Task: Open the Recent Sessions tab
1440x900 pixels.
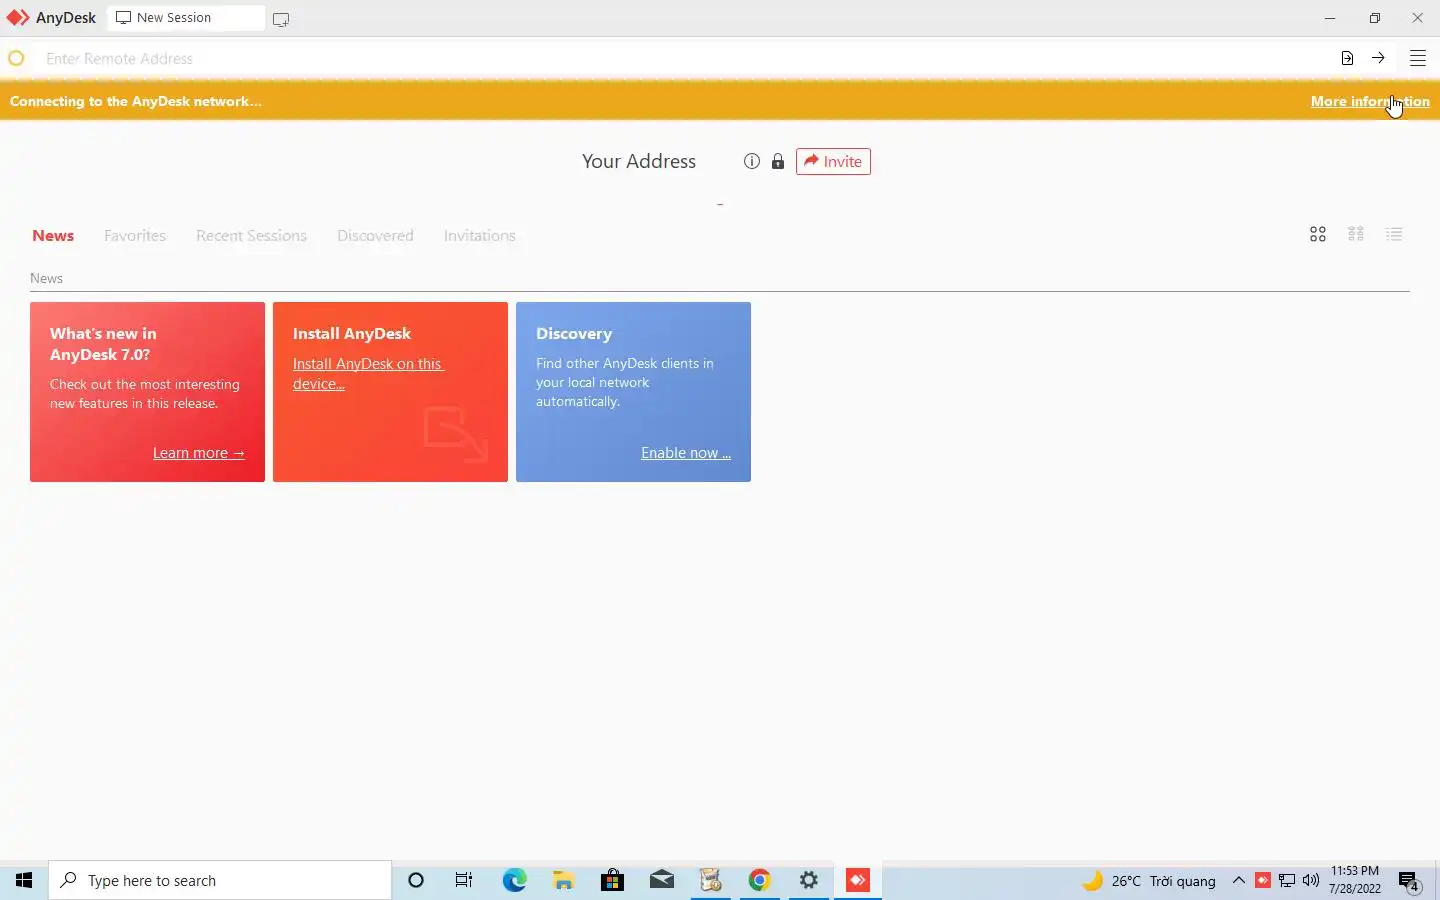Action: pyautogui.click(x=251, y=236)
